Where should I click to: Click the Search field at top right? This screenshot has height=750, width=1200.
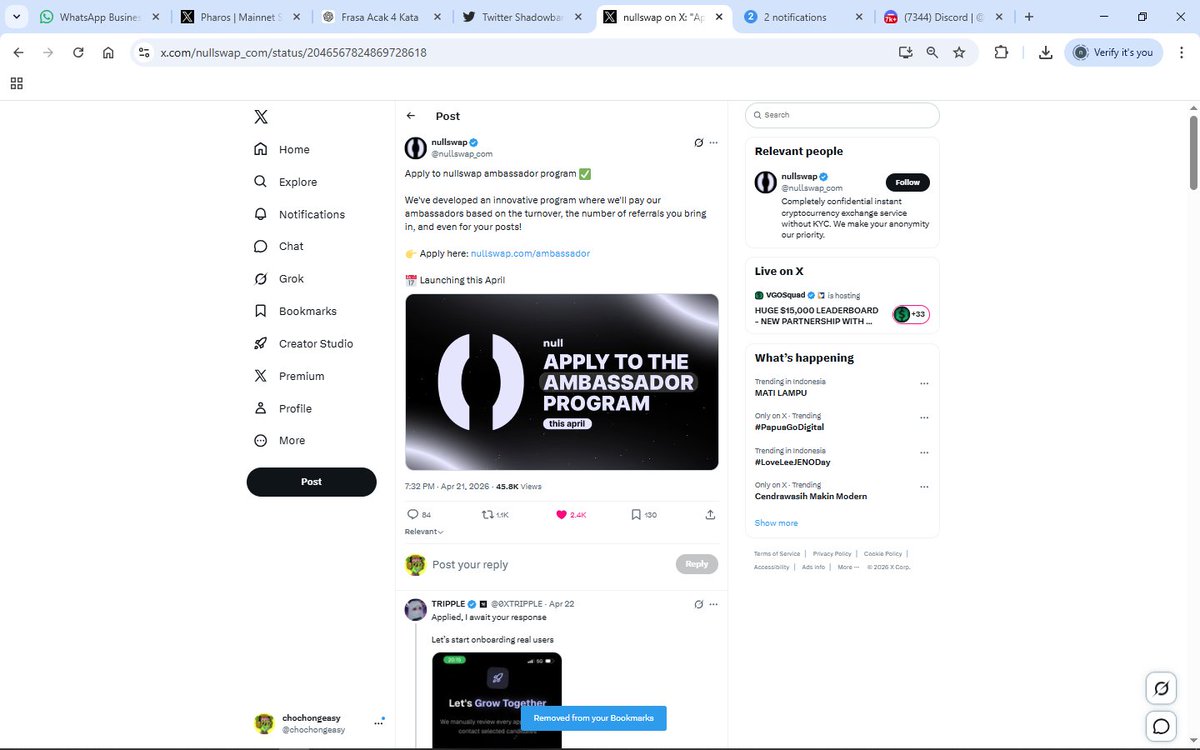point(841,115)
